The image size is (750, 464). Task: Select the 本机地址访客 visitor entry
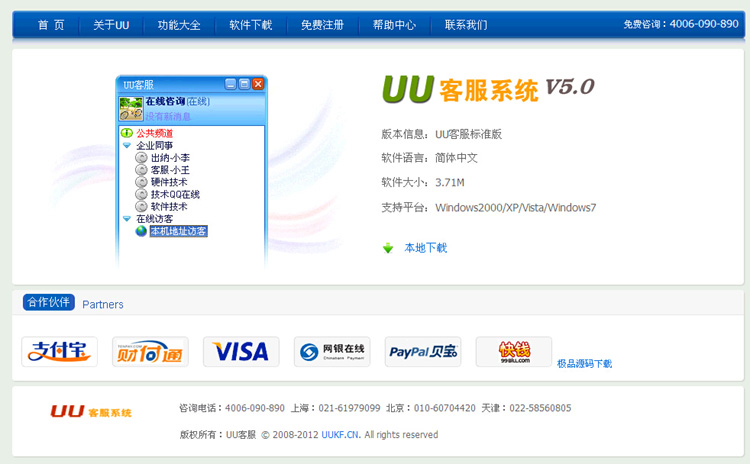178,231
